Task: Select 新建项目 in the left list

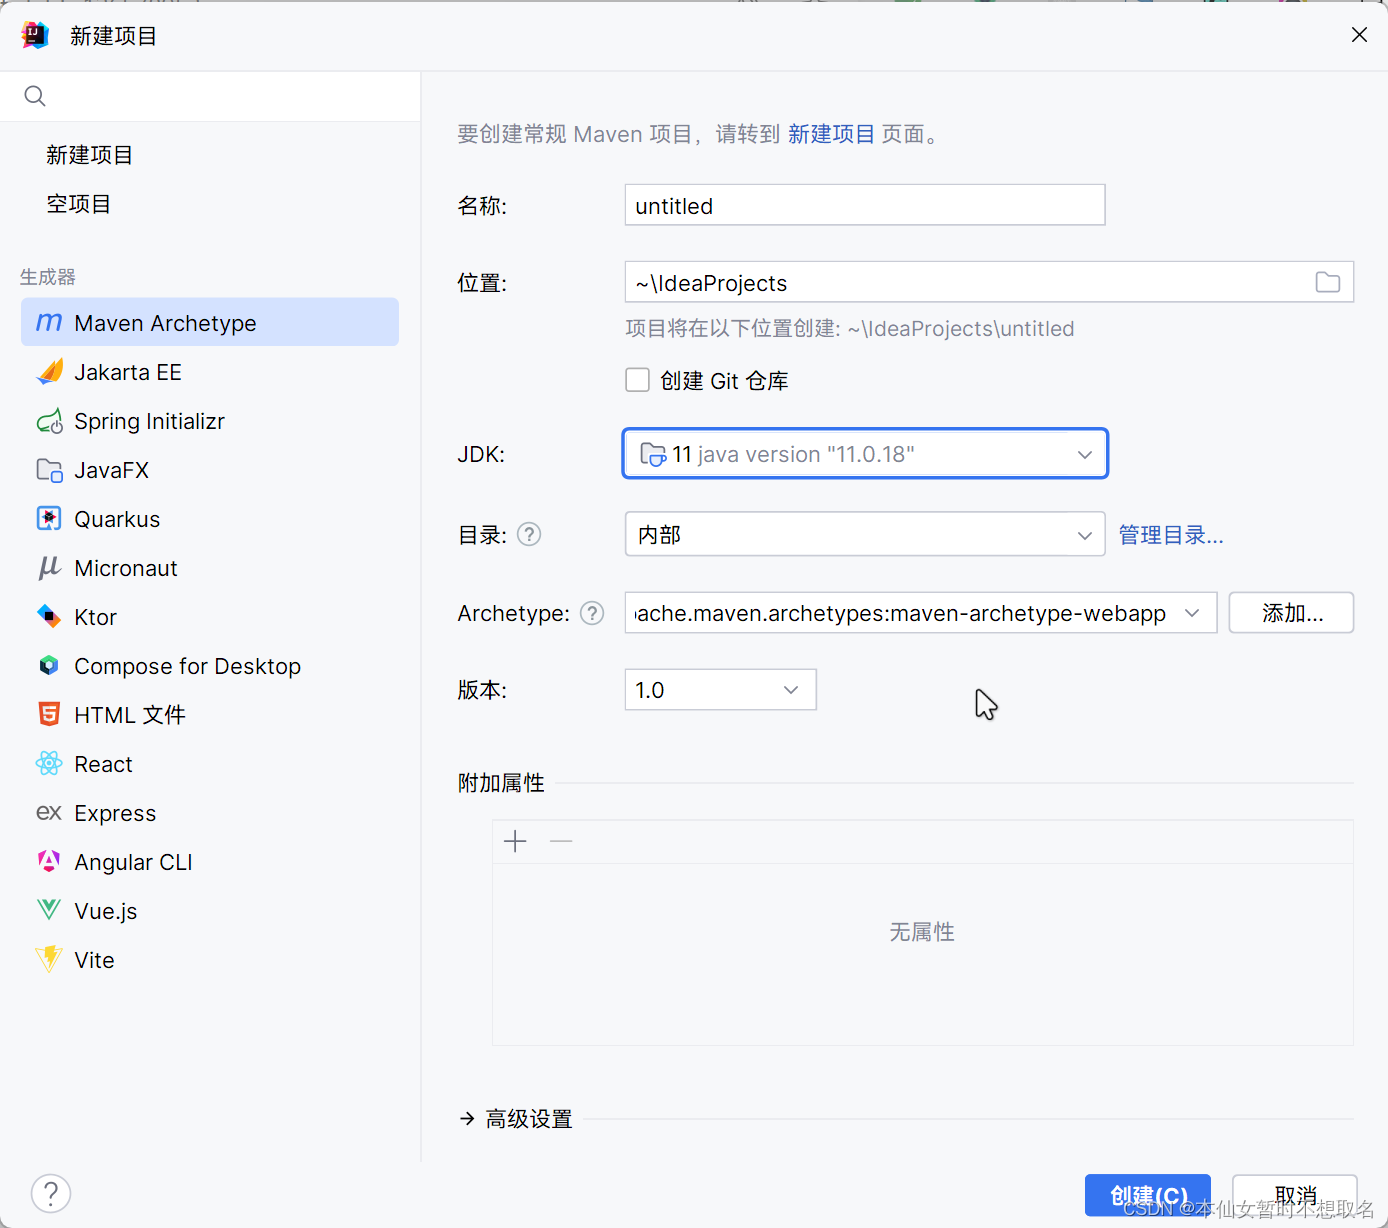Action: point(90,155)
